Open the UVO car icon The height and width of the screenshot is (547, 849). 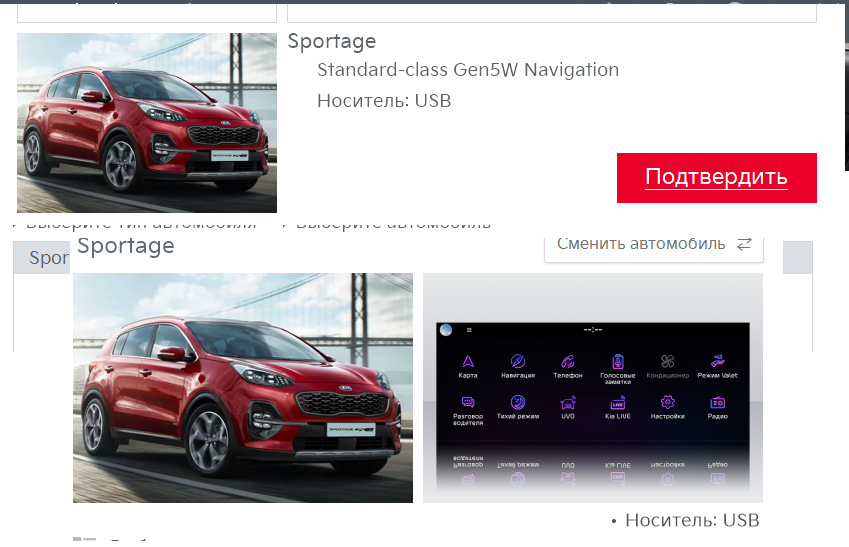coord(567,402)
